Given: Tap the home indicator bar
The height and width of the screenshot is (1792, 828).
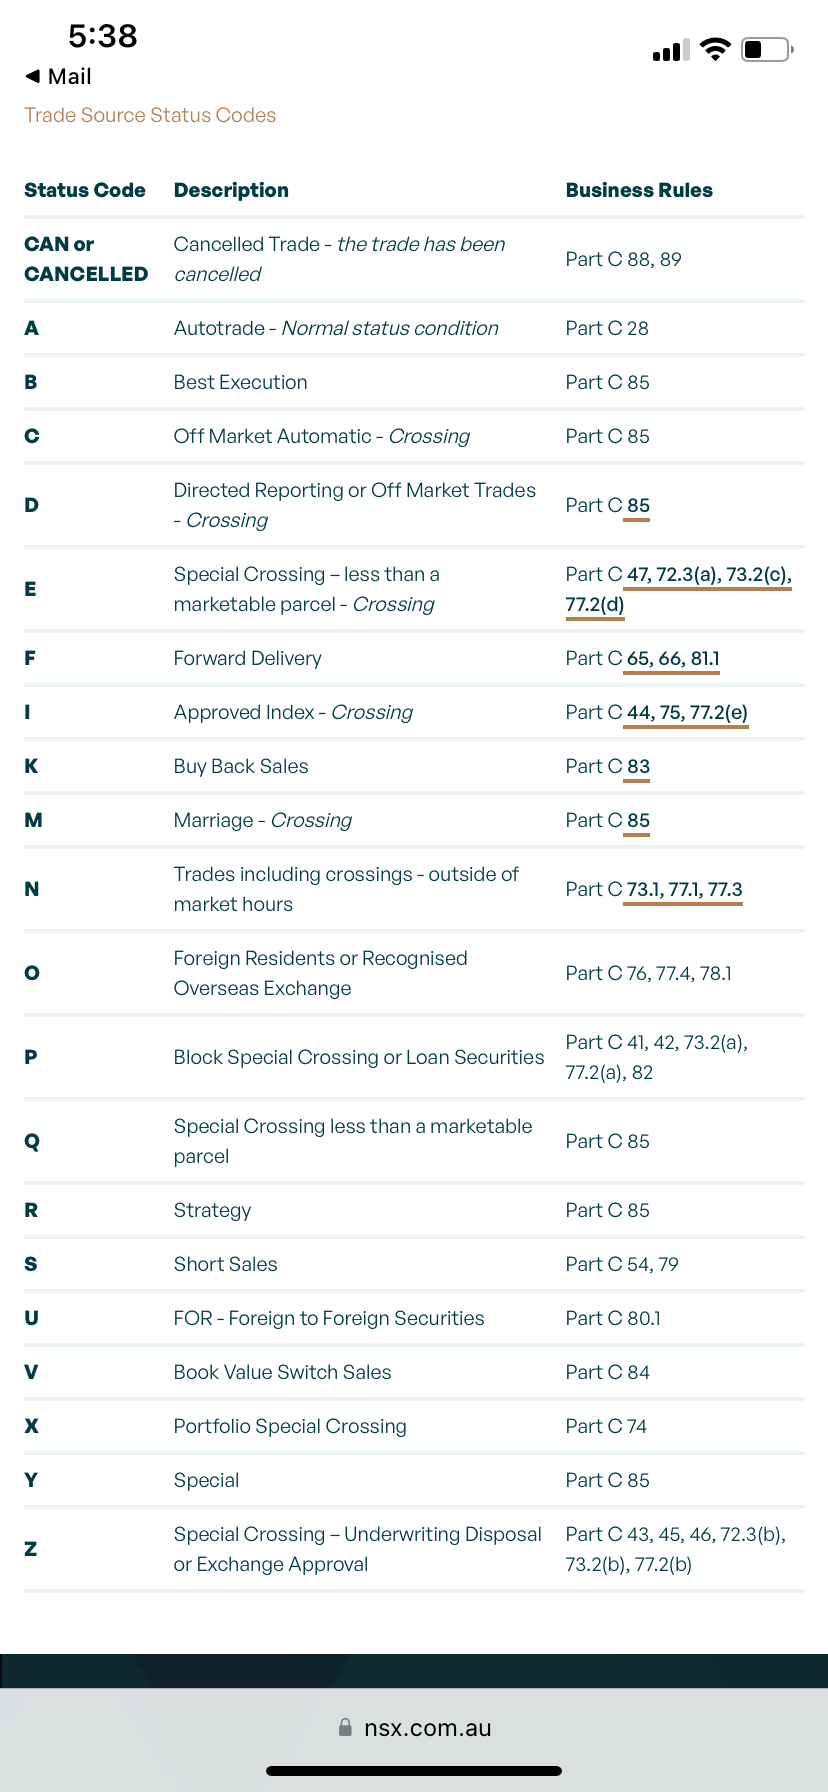Looking at the screenshot, I should [414, 1770].
